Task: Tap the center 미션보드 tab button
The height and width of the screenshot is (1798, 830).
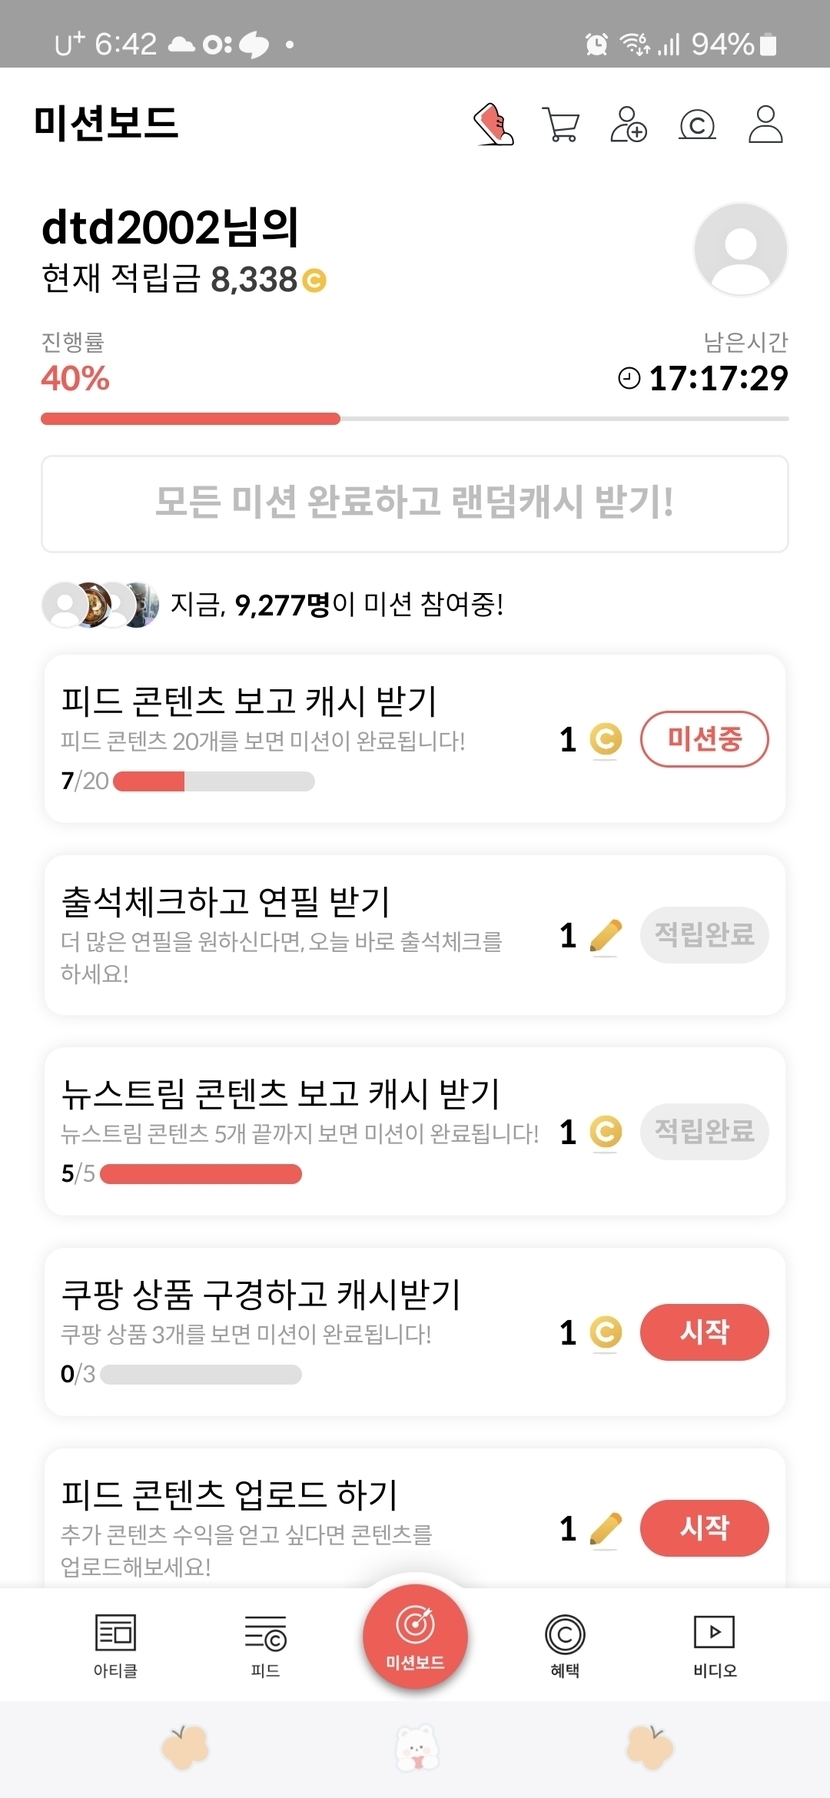Action: [415, 1637]
